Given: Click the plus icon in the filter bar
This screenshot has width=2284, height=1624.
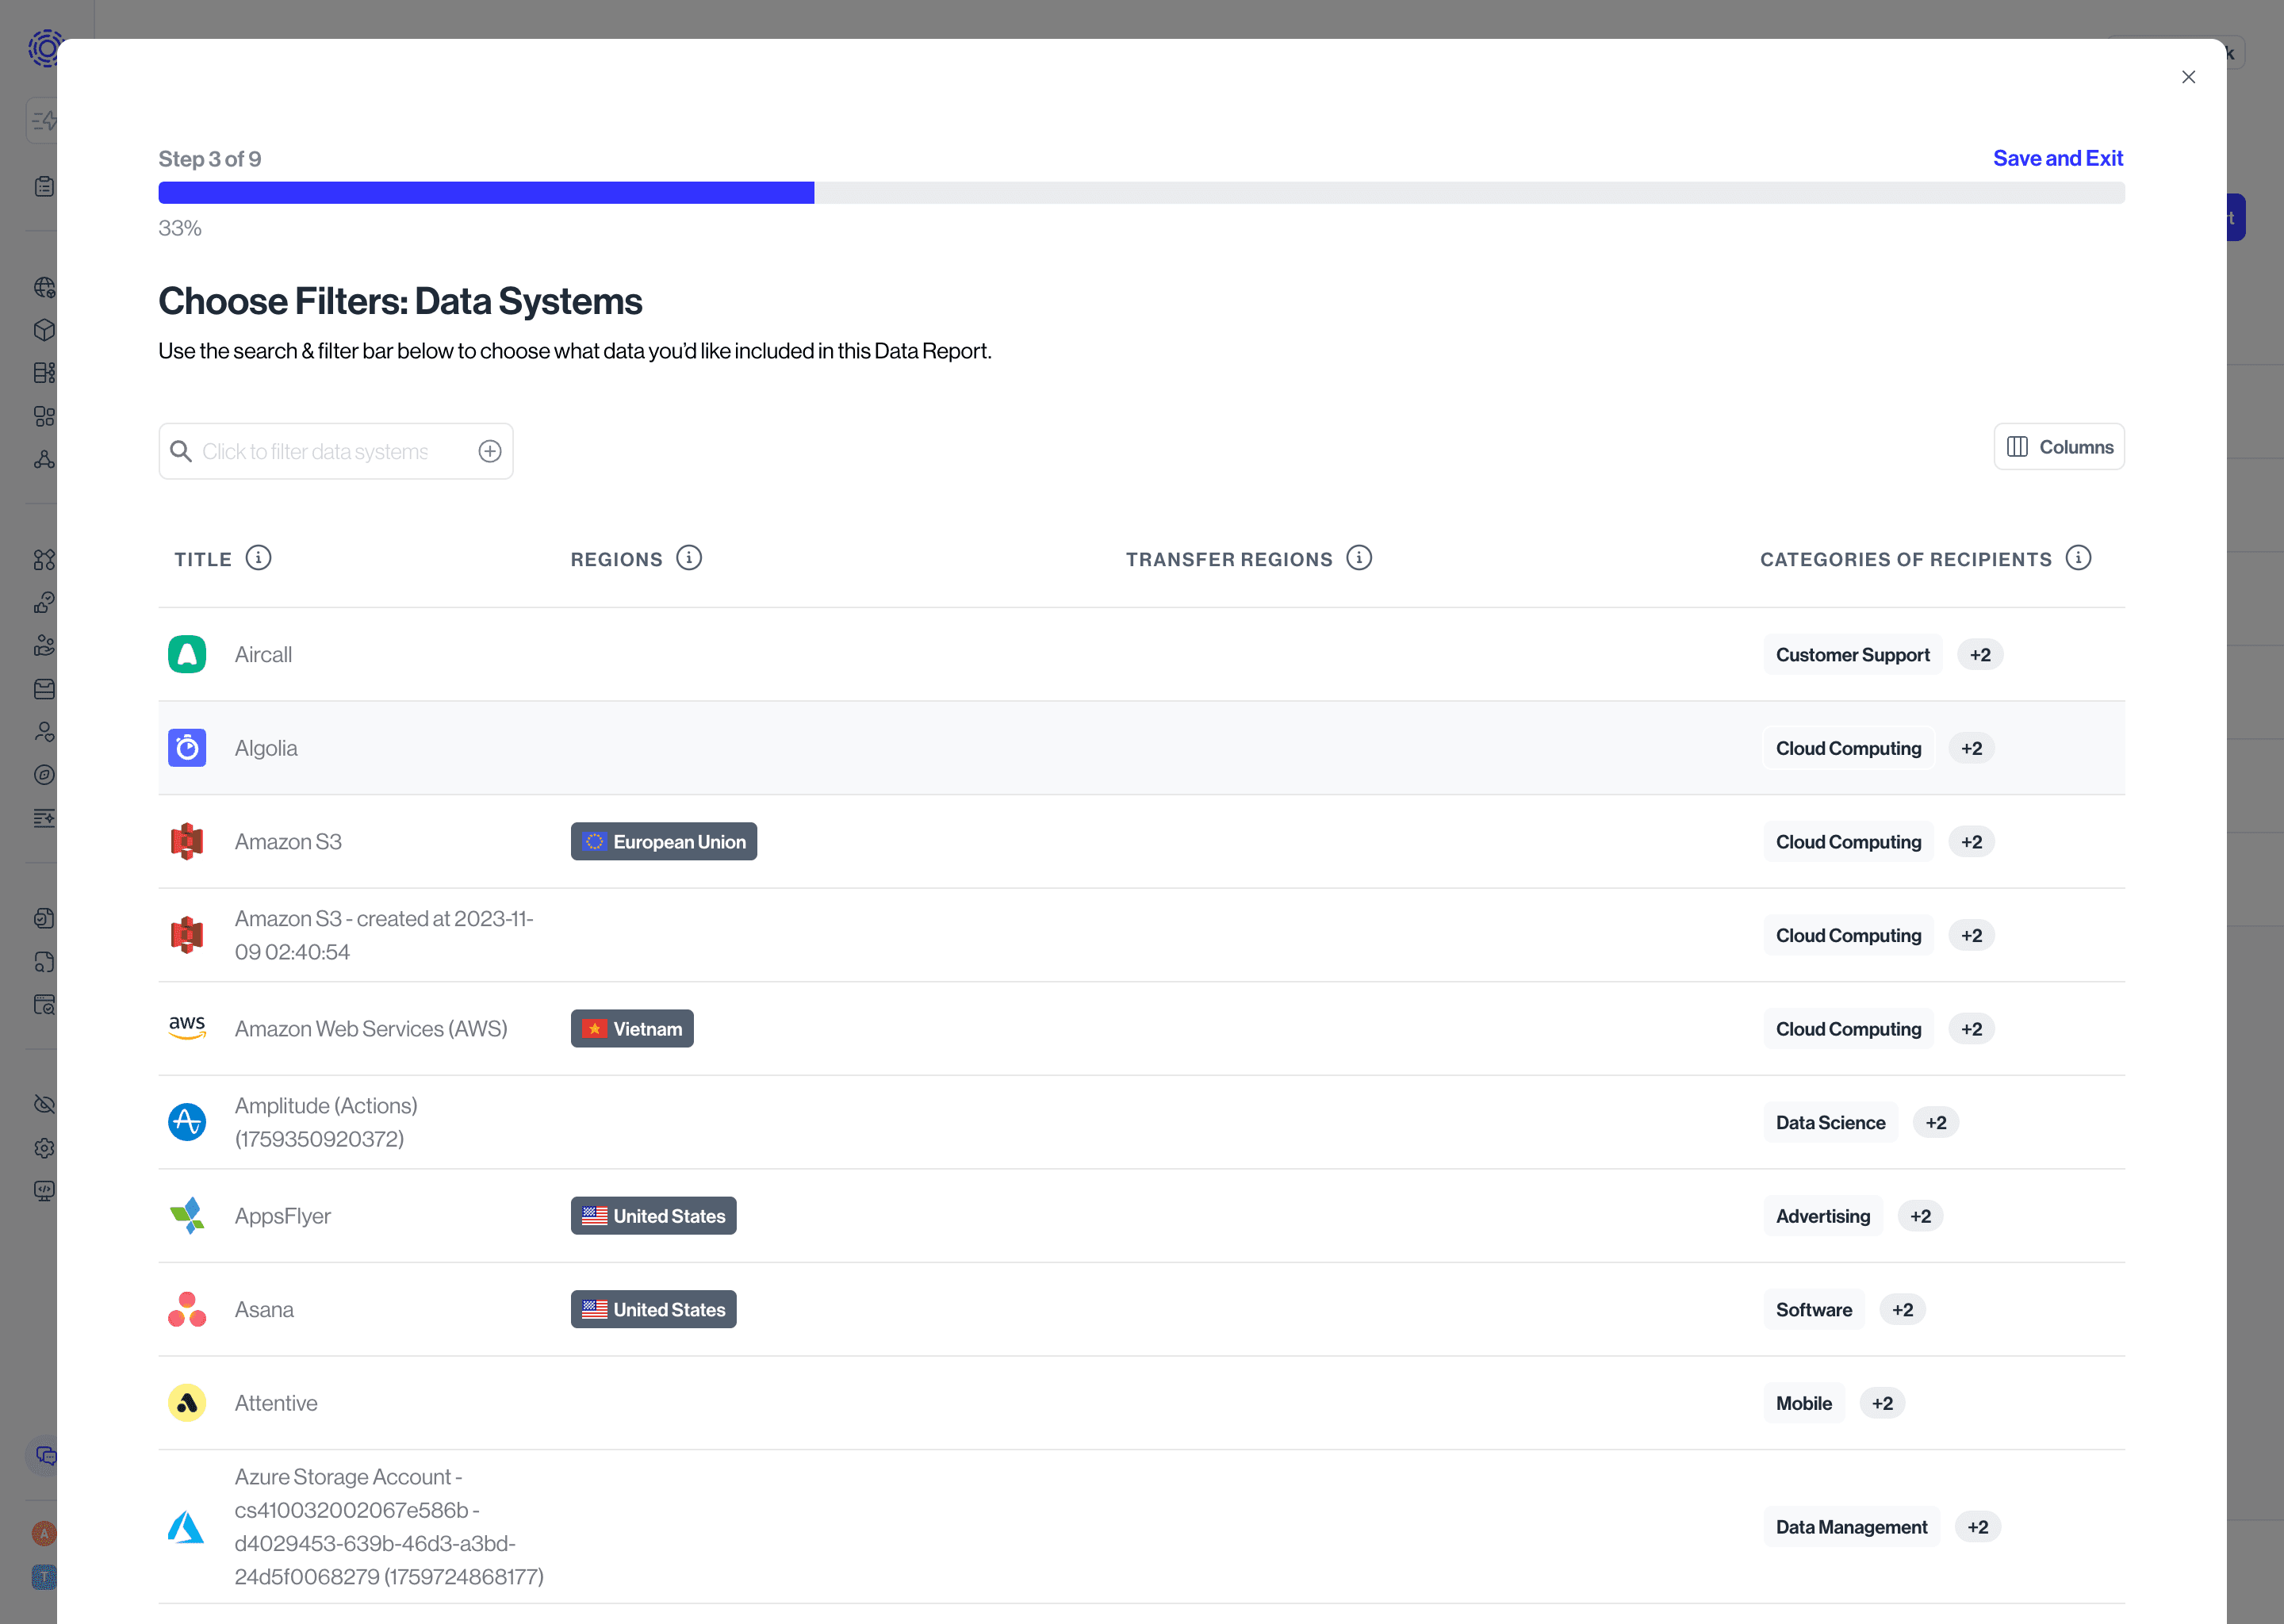Looking at the screenshot, I should point(490,451).
